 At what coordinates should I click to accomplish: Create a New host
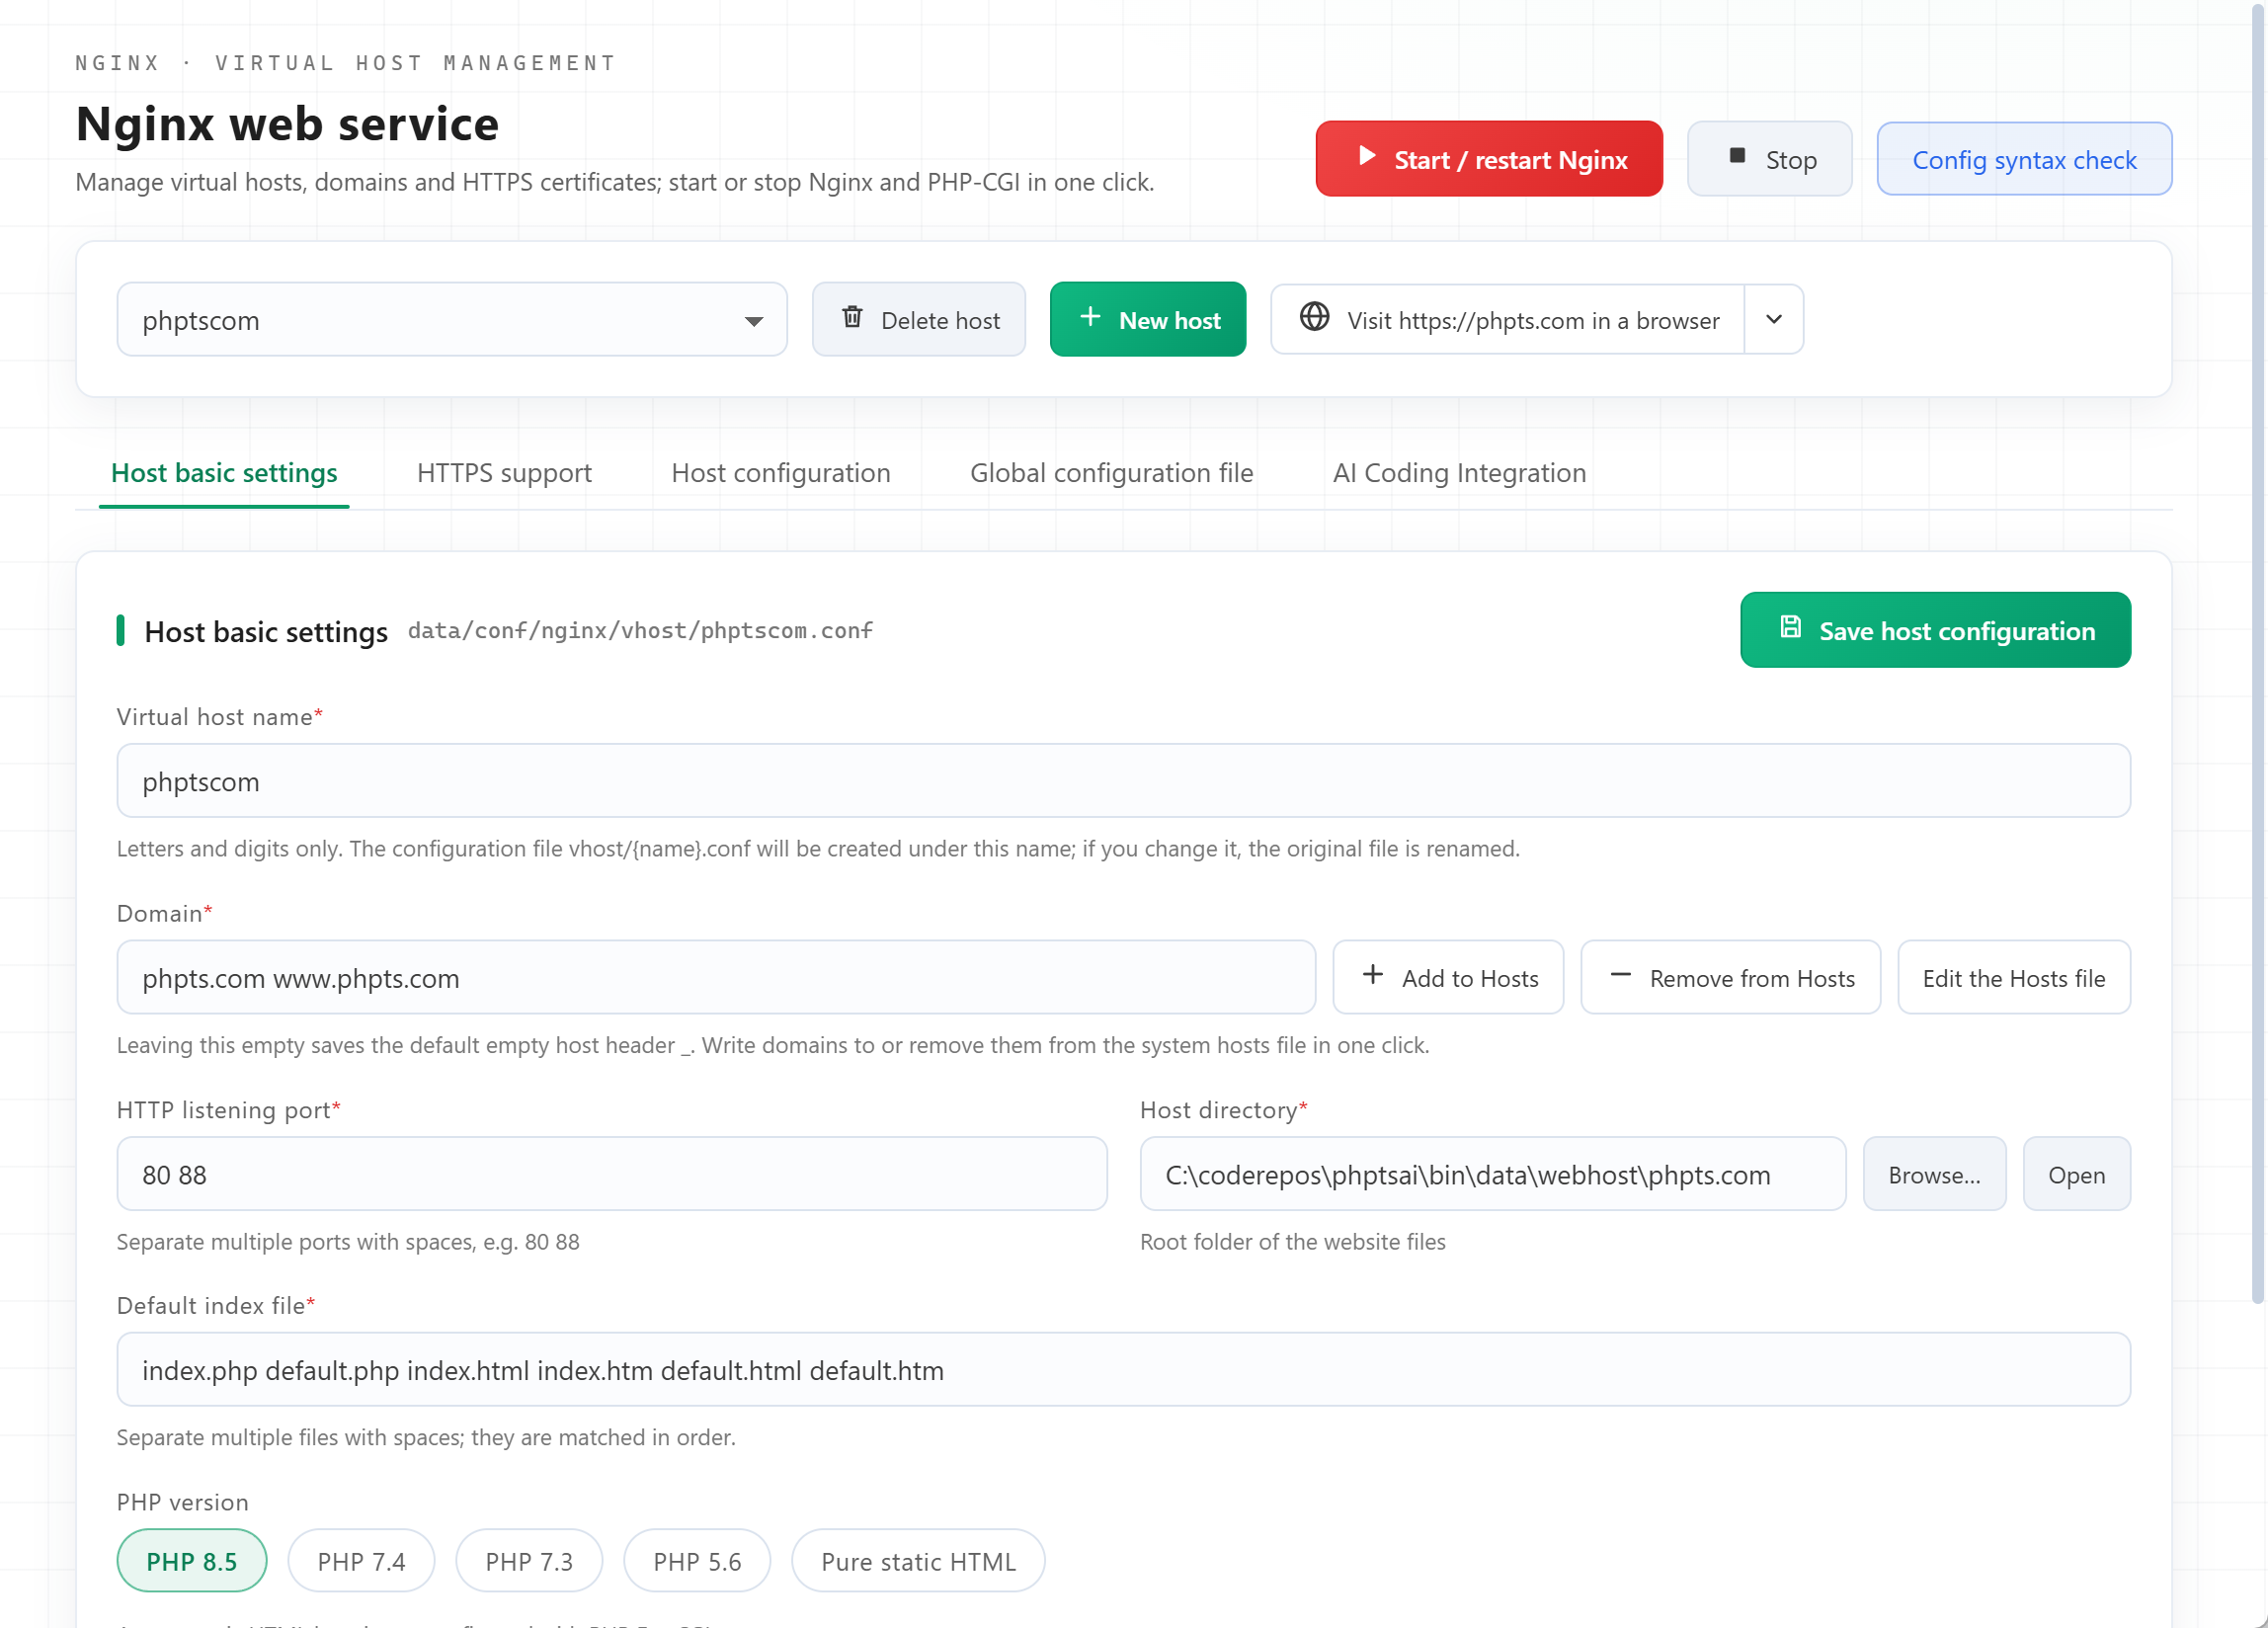click(1148, 320)
